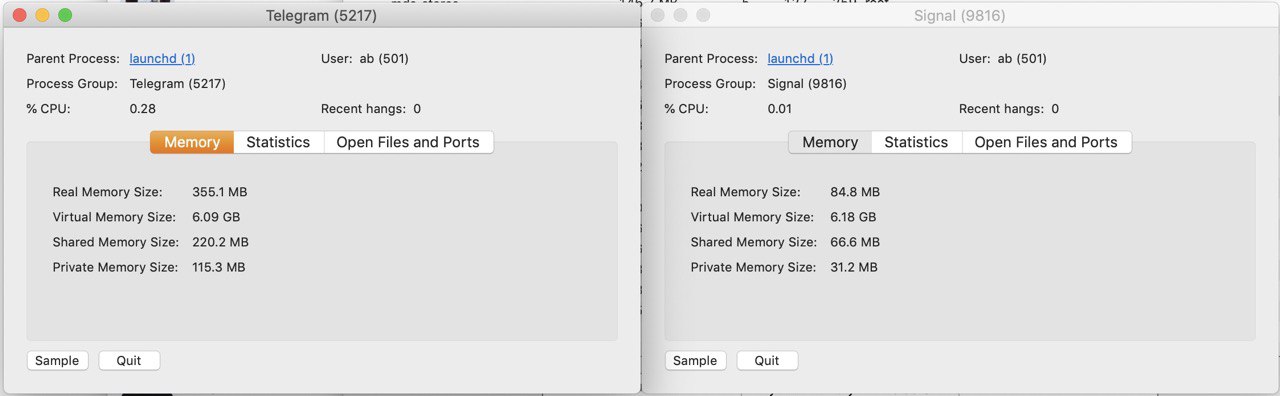This screenshot has width=1280, height=396.
Task: Close the Telegram (5217) window
Action: click(x=19, y=15)
